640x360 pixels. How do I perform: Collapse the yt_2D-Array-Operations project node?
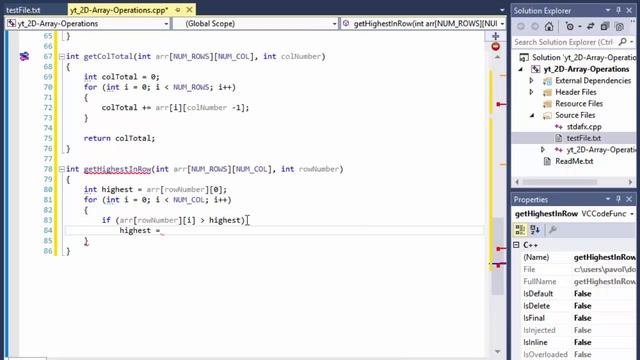[521, 69]
